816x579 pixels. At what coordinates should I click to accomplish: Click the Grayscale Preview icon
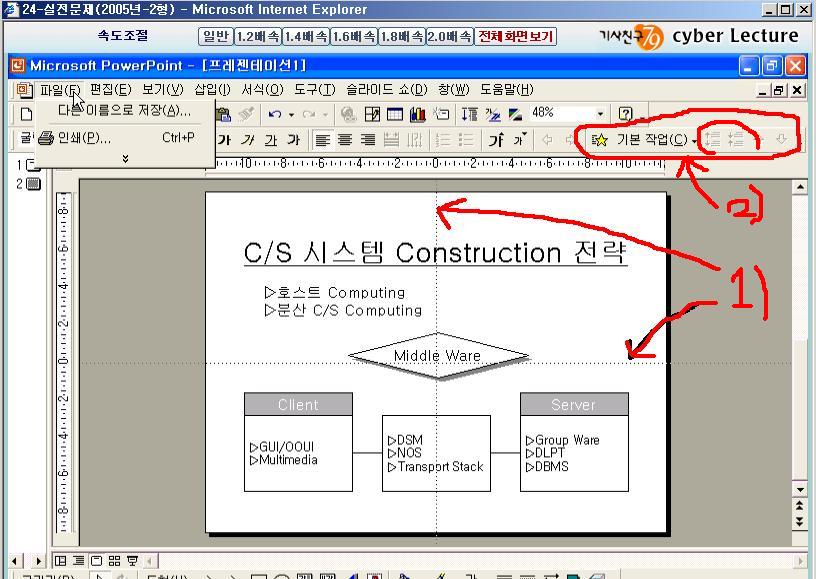coord(515,114)
